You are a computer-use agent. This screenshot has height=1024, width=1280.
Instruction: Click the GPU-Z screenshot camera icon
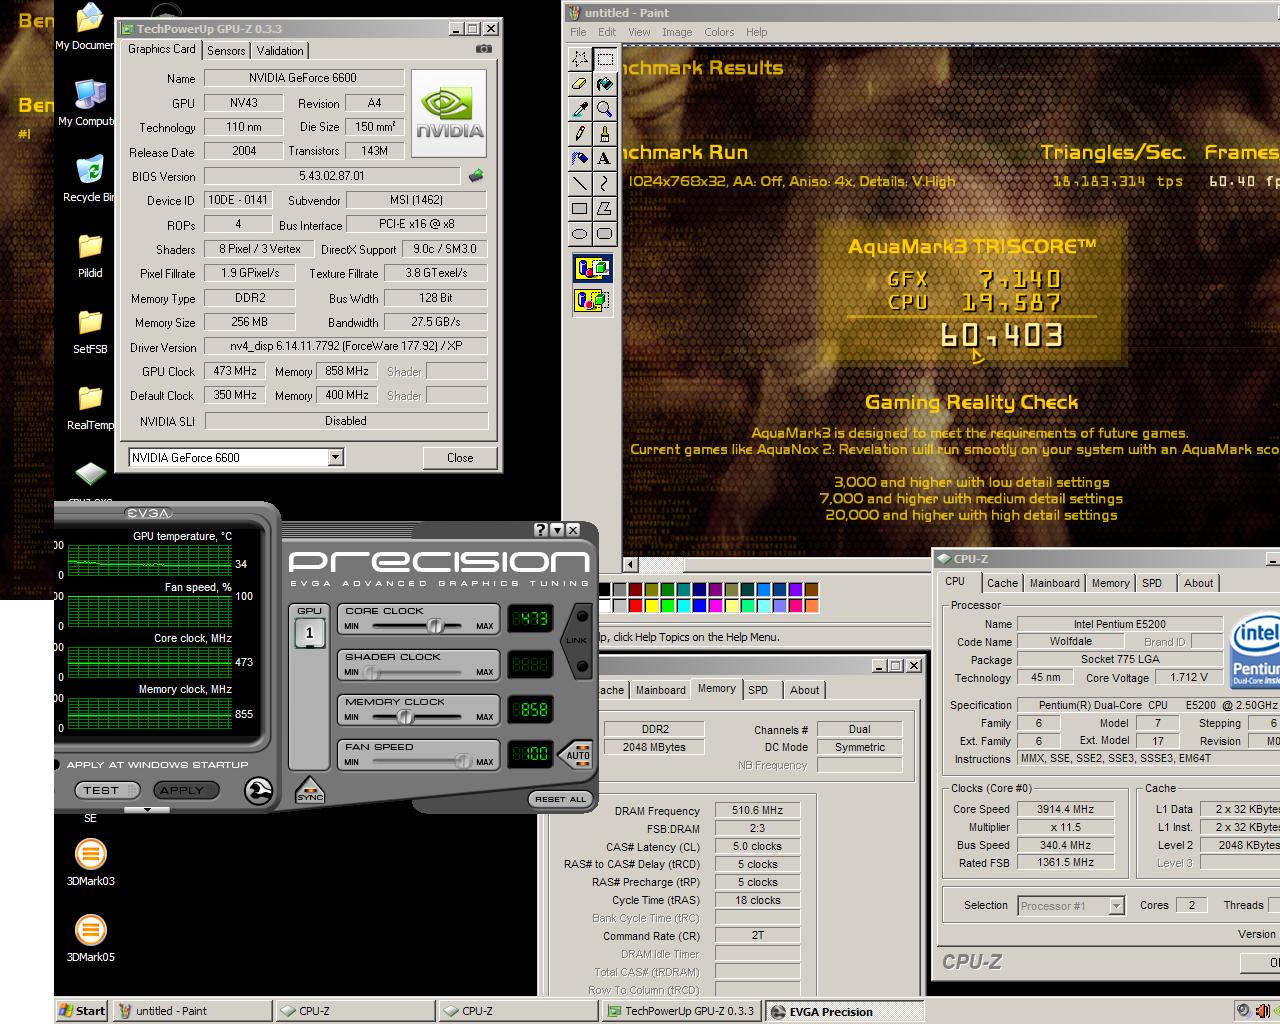click(x=484, y=49)
